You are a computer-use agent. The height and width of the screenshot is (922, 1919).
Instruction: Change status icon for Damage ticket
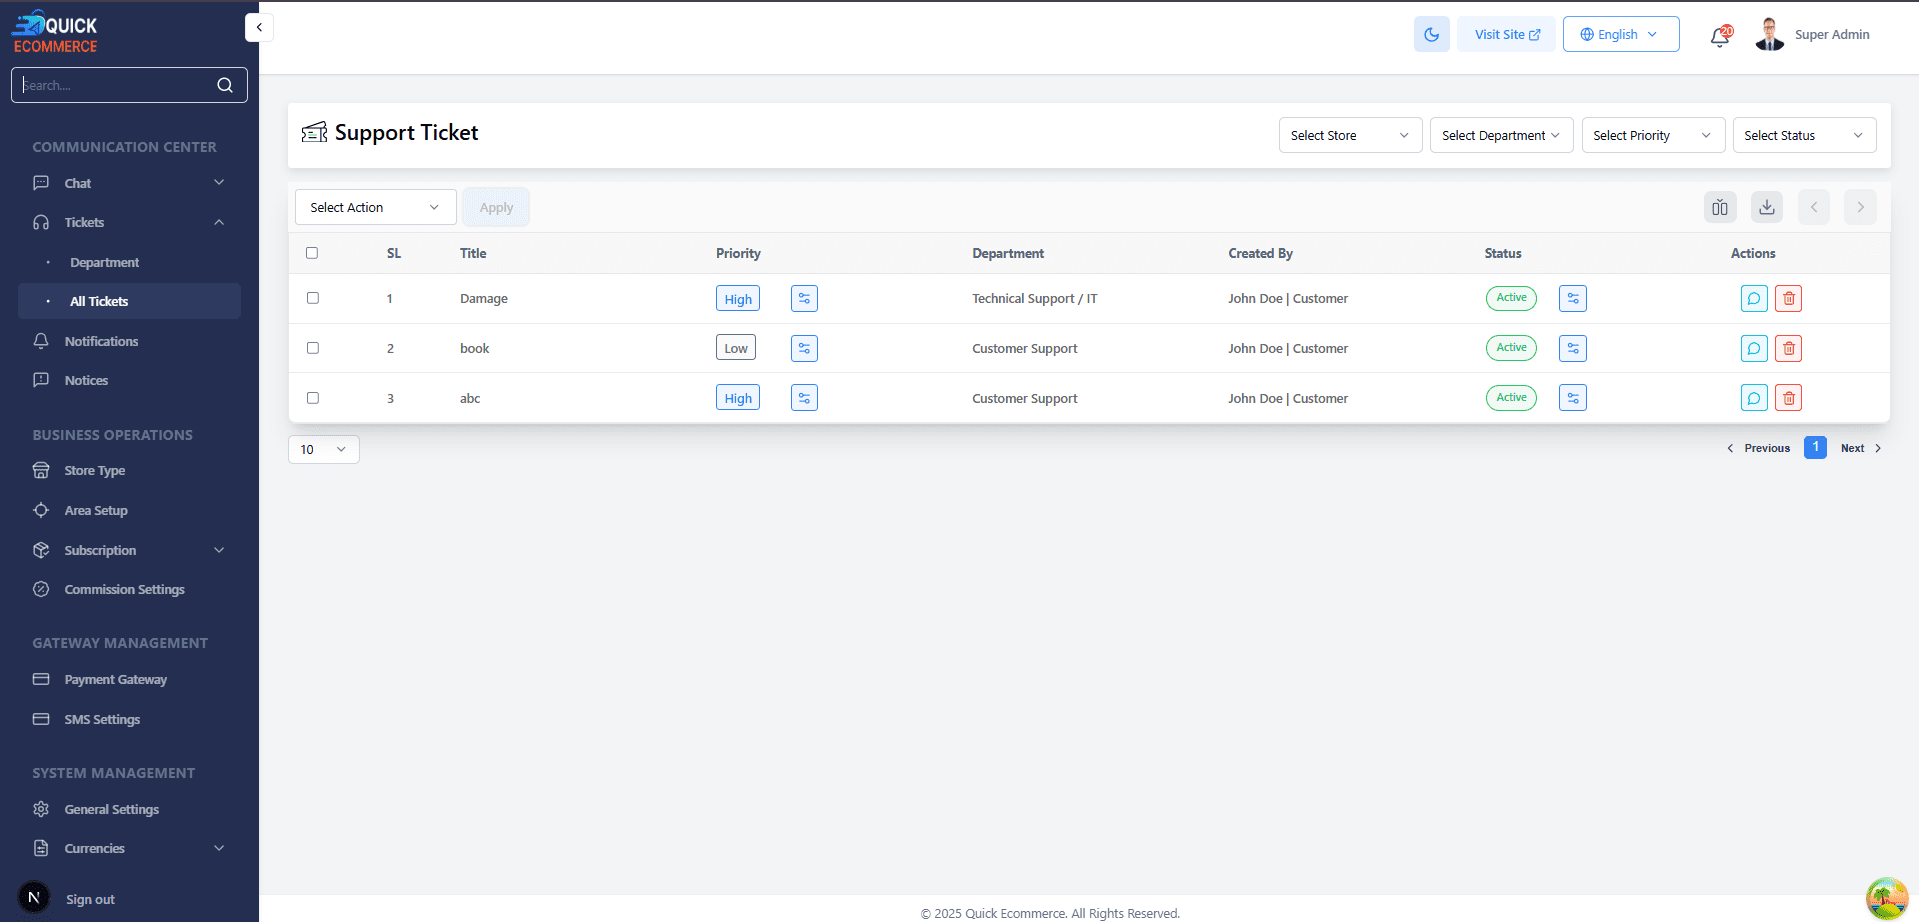(x=1572, y=299)
